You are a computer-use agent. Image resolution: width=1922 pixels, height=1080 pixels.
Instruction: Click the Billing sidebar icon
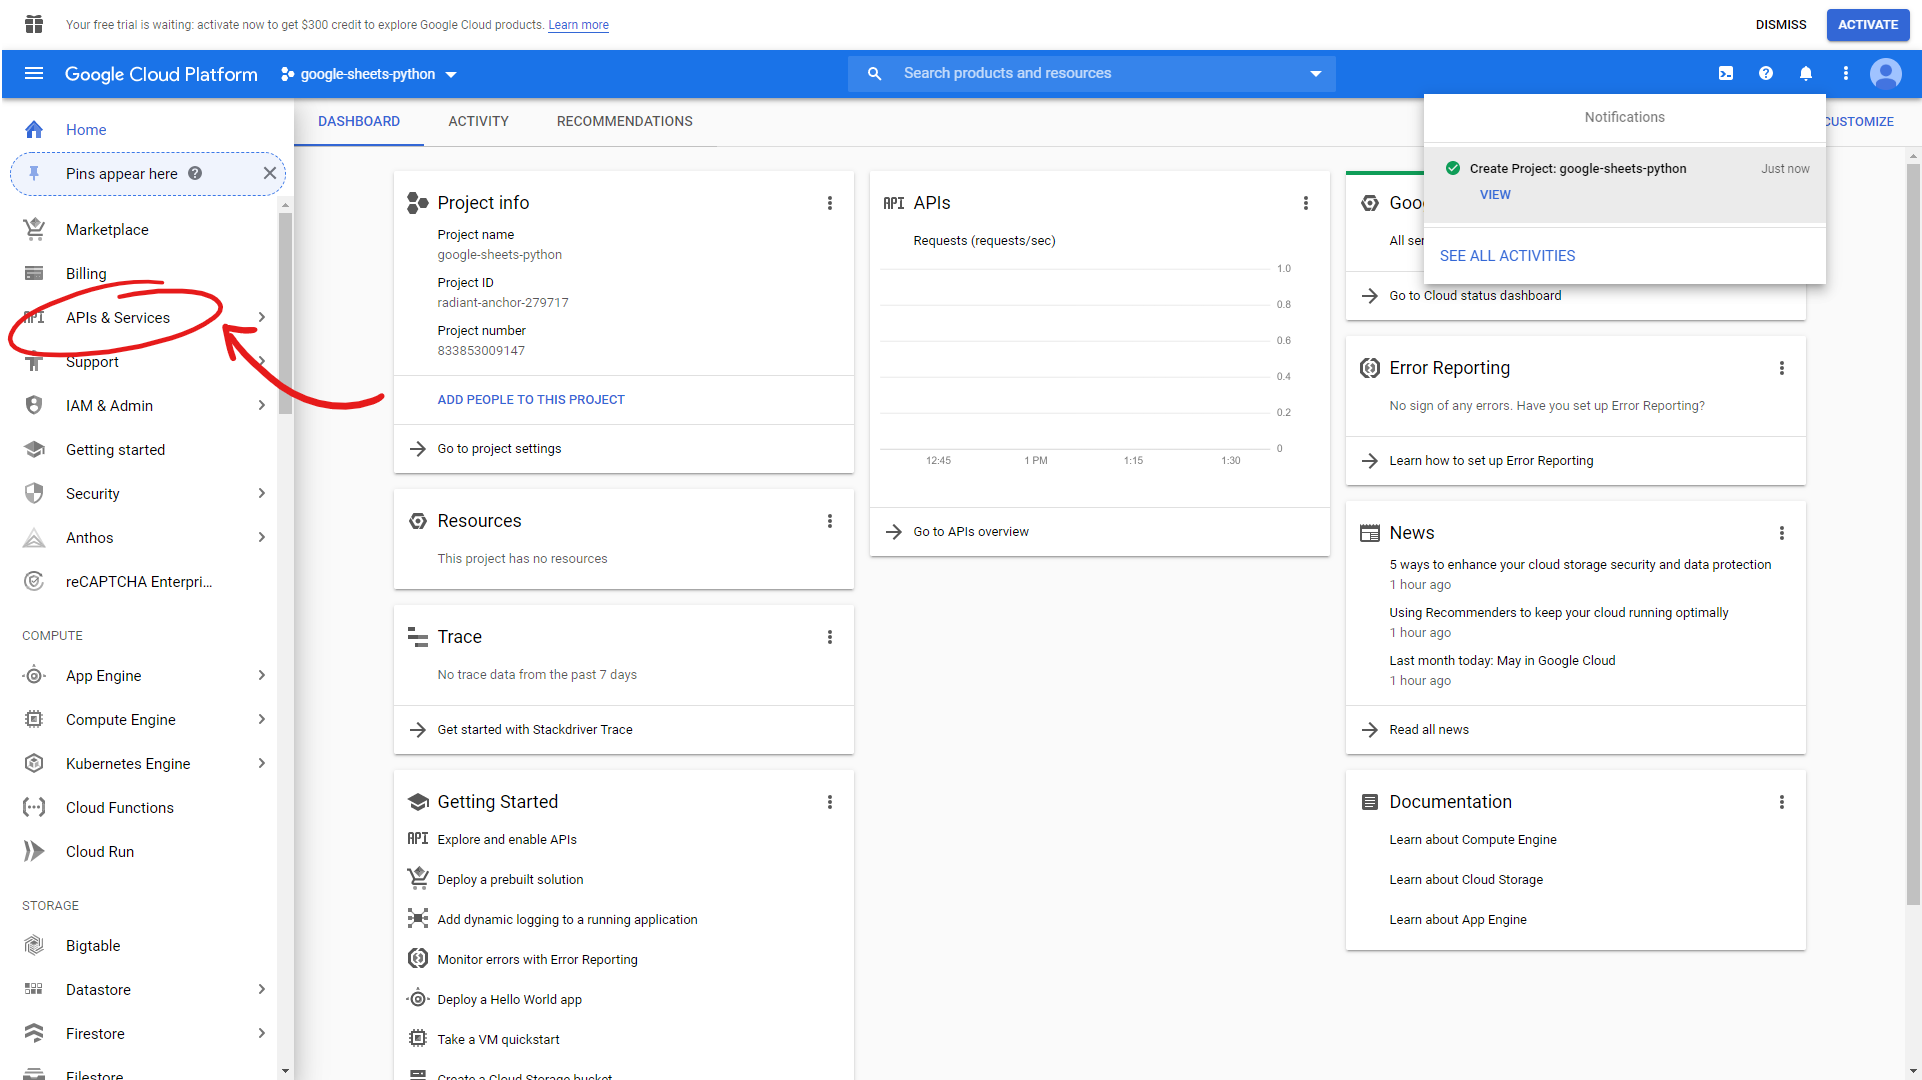point(33,273)
